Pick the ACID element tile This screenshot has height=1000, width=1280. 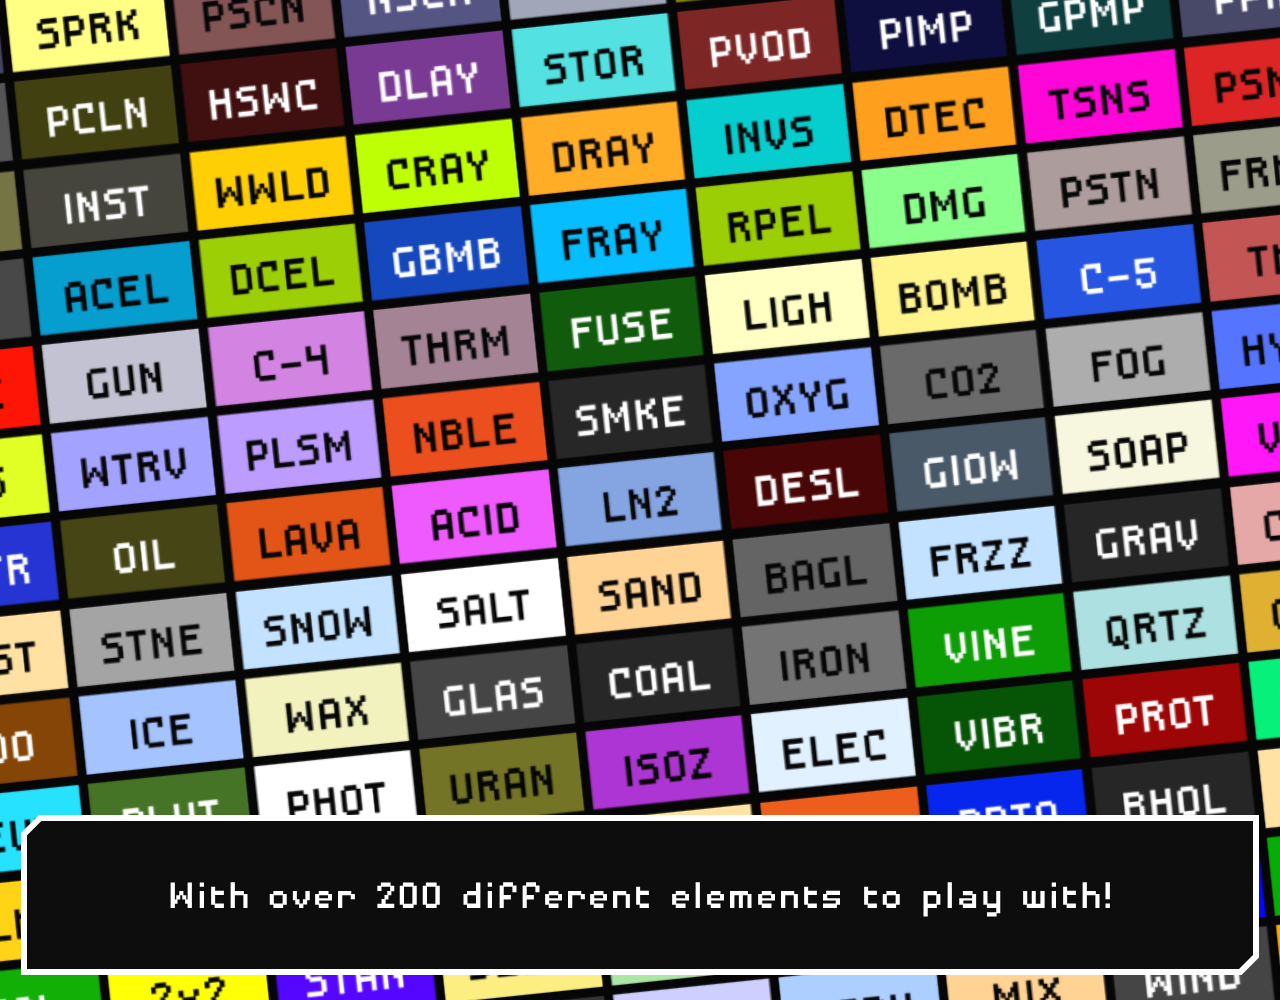point(476,518)
